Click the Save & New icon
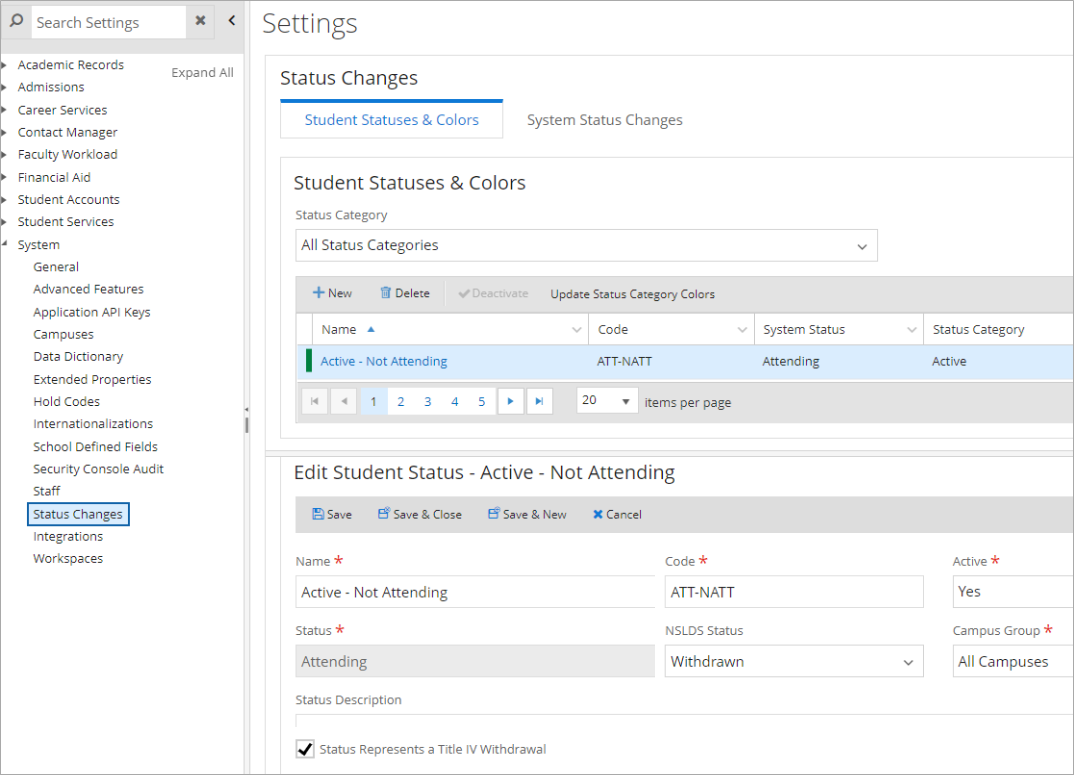Viewport: 1074px width, 775px height. pyautogui.click(x=493, y=513)
